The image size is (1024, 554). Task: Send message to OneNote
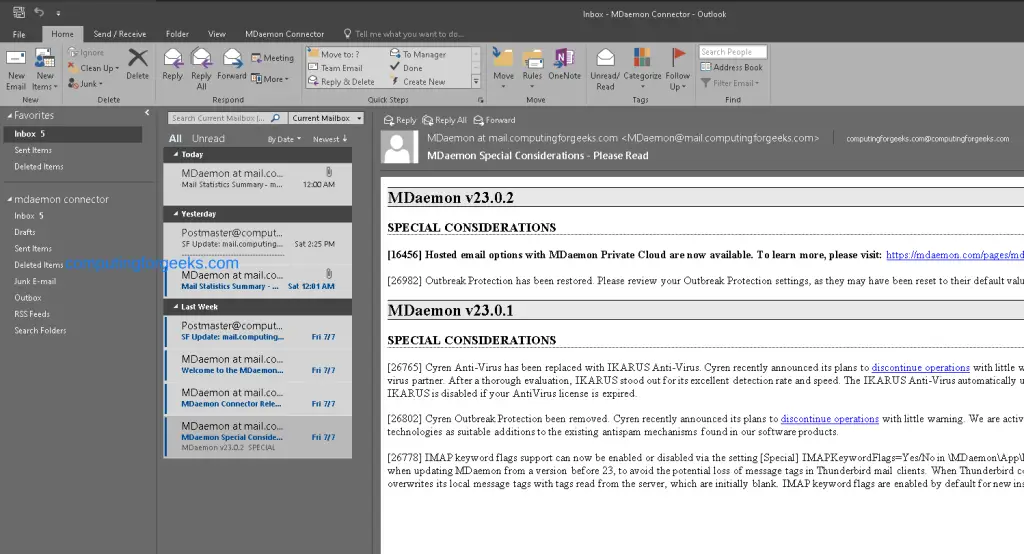[x=564, y=65]
